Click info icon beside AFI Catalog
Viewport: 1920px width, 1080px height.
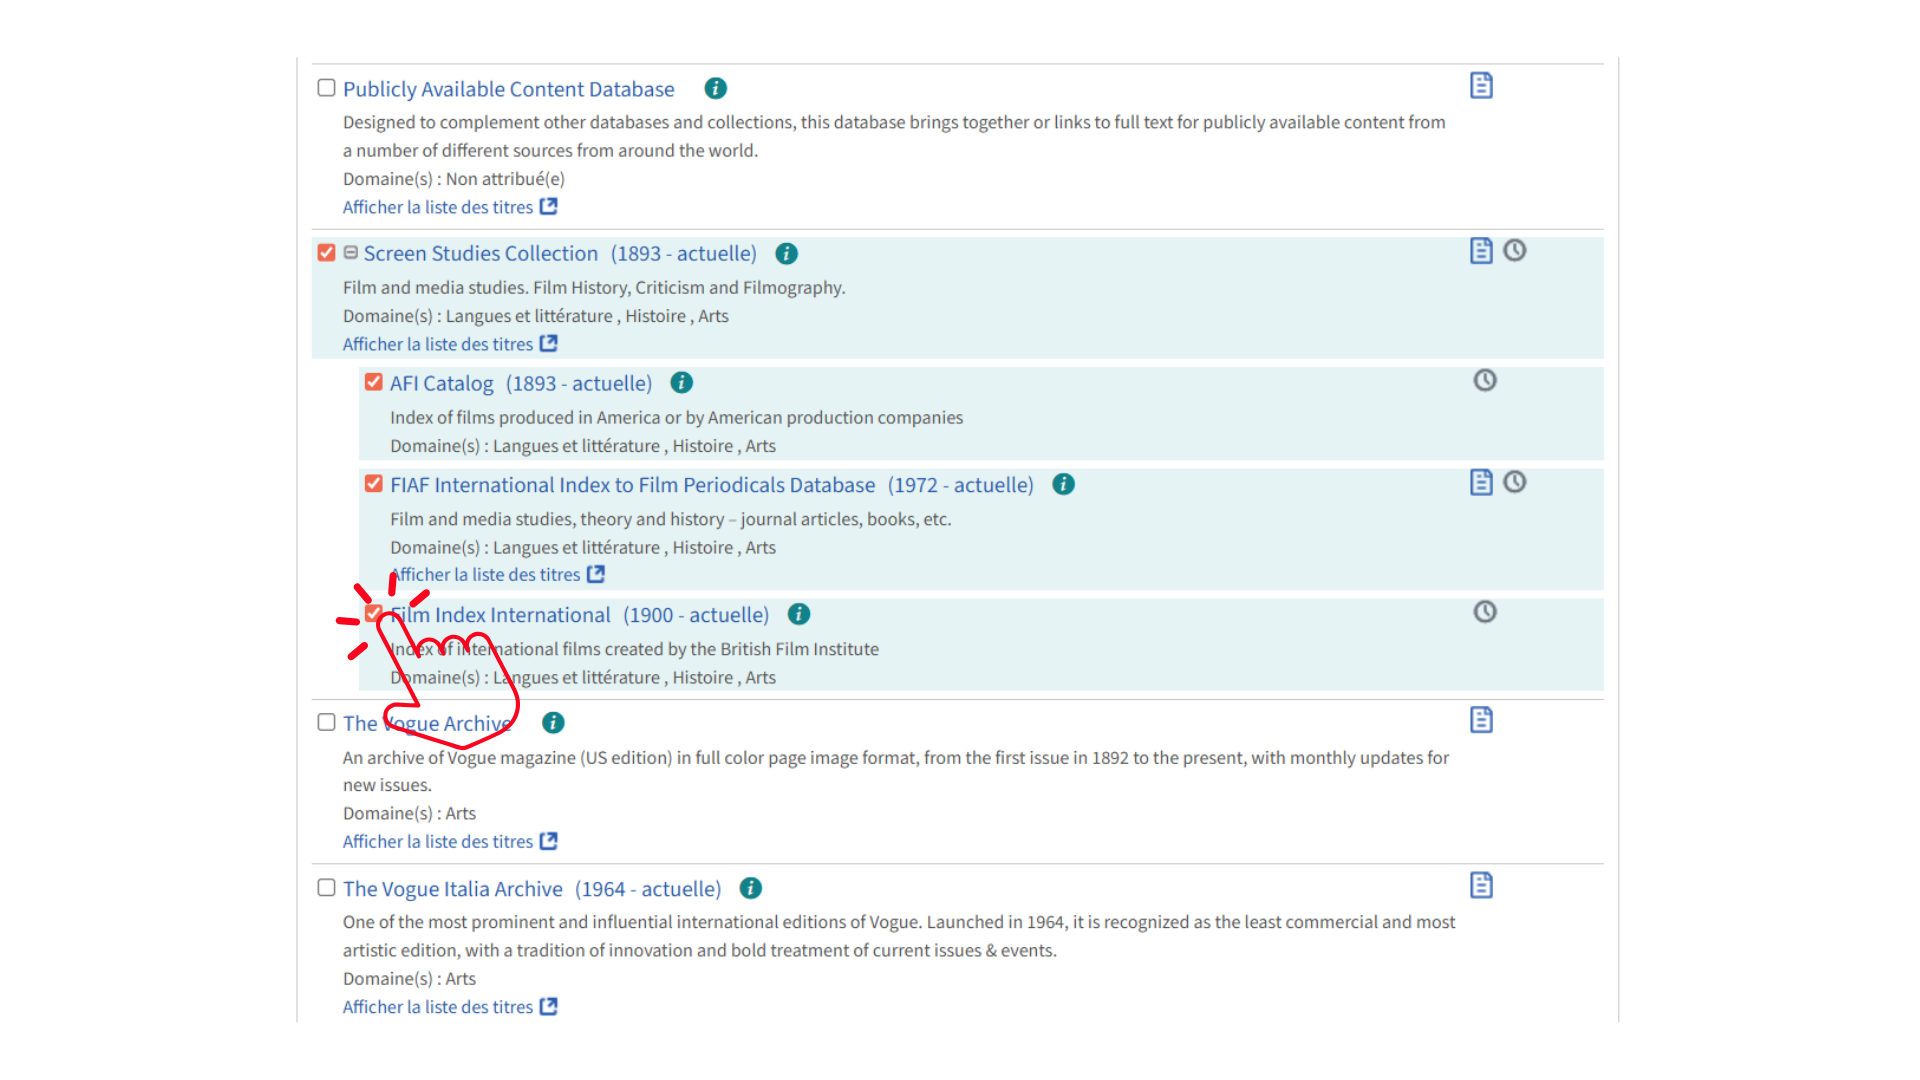click(x=681, y=383)
